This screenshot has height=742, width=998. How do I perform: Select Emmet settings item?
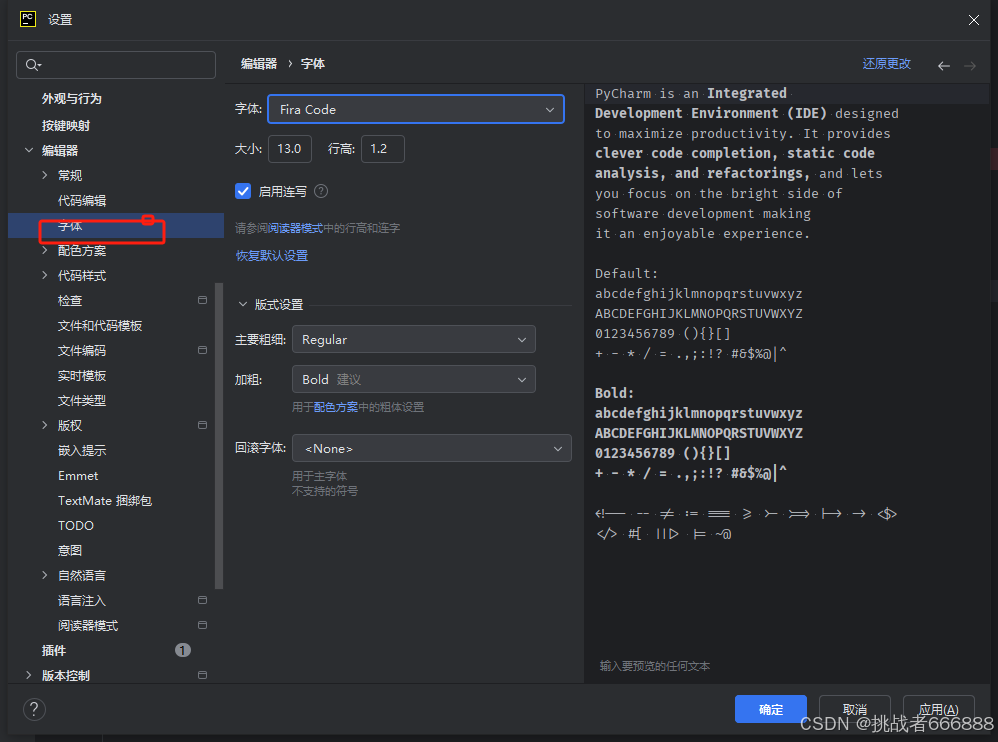pyautogui.click(x=78, y=475)
